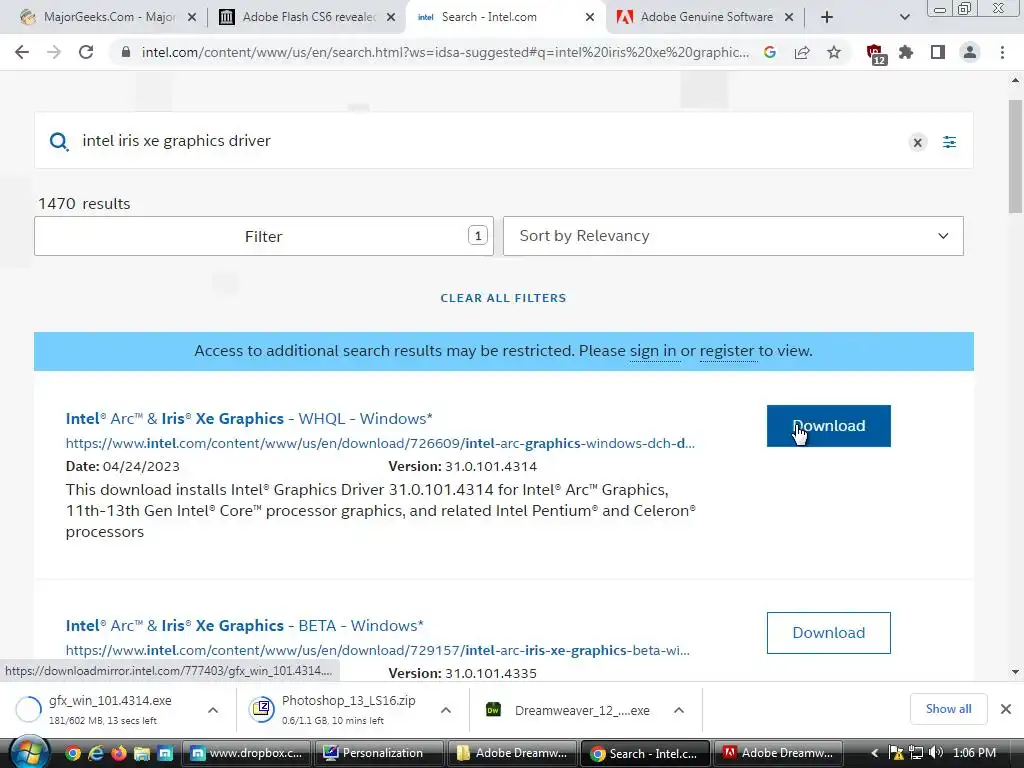Viewport: 1024px width, 768px height.
Task: Open the Adobe Dreamw... folder taskbar item
Action: (x=512, y=753)
